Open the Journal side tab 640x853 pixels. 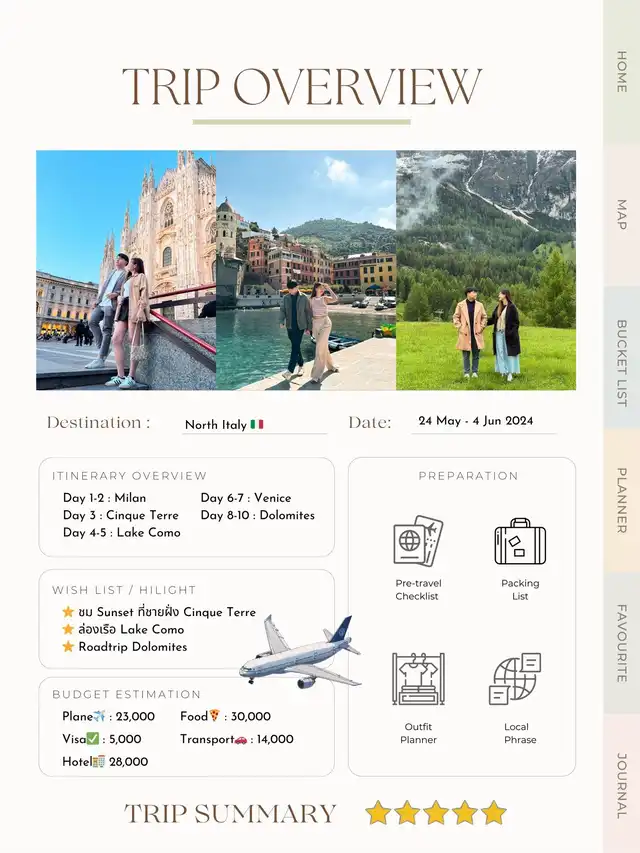(621, 786)
